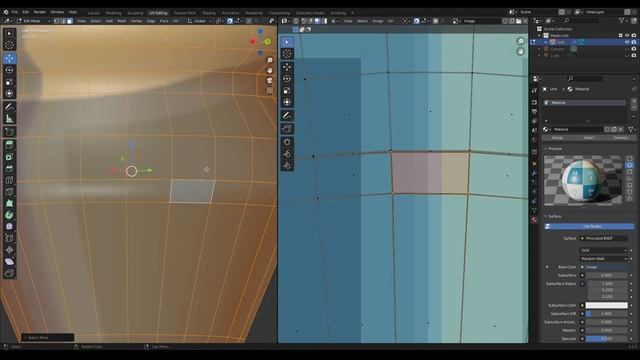Open the Mesh menu in 3D viewport header
The image size is (640, 360).
pyautogui.click(x=122, y=21)
